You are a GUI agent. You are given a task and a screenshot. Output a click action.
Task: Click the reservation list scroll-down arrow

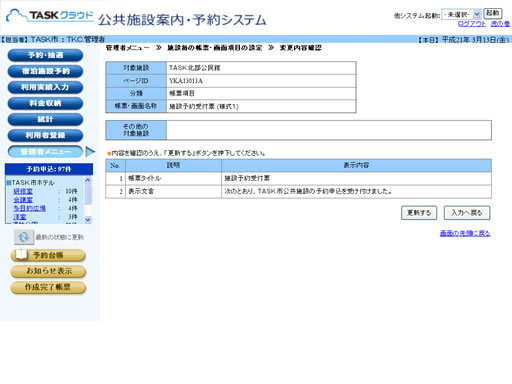pyautogui.click(x=88, y=220)
